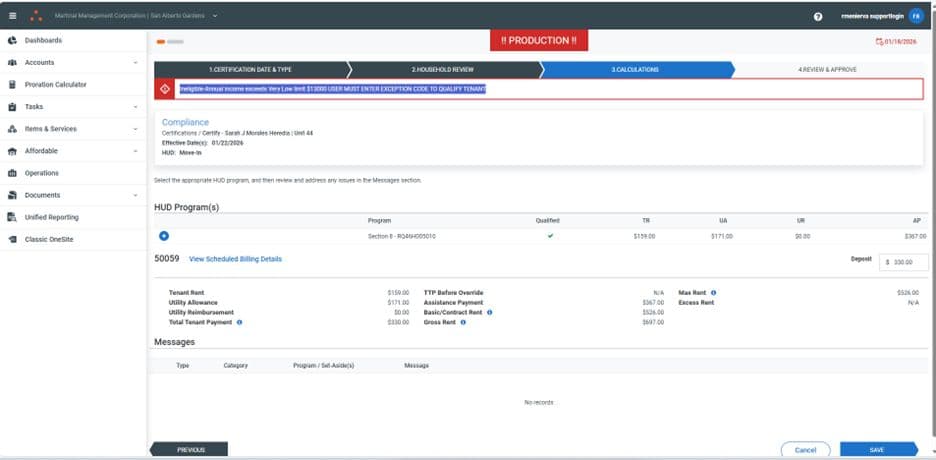Click the Compliance heading link

pos(186,122)
